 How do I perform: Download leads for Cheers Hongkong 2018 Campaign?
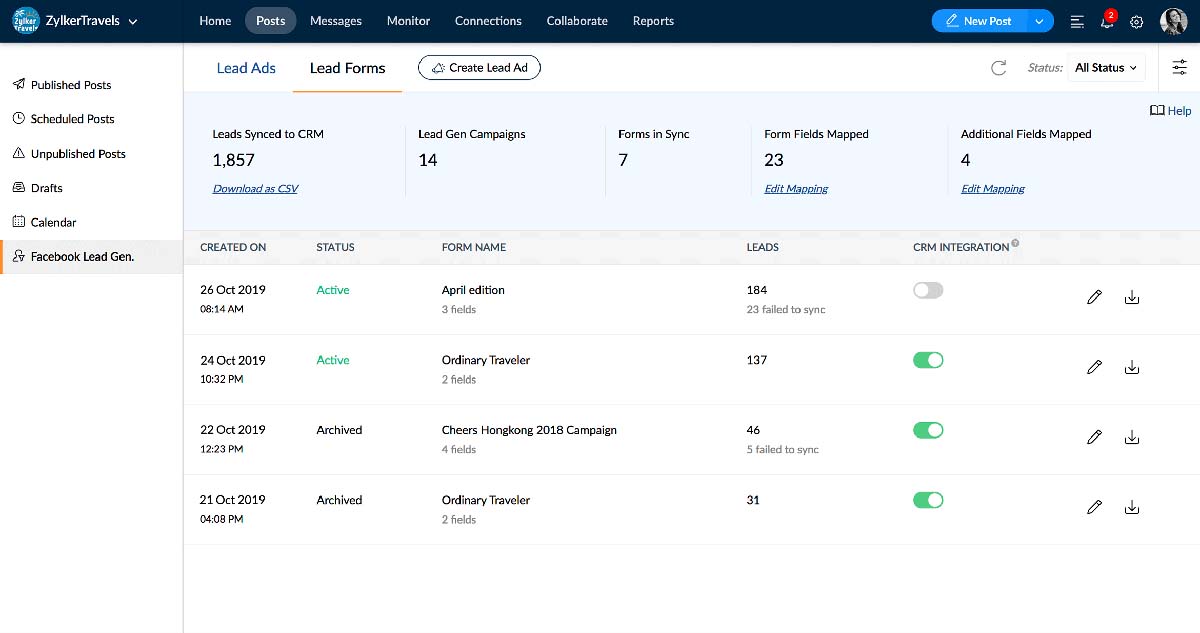coord(1132,437)
